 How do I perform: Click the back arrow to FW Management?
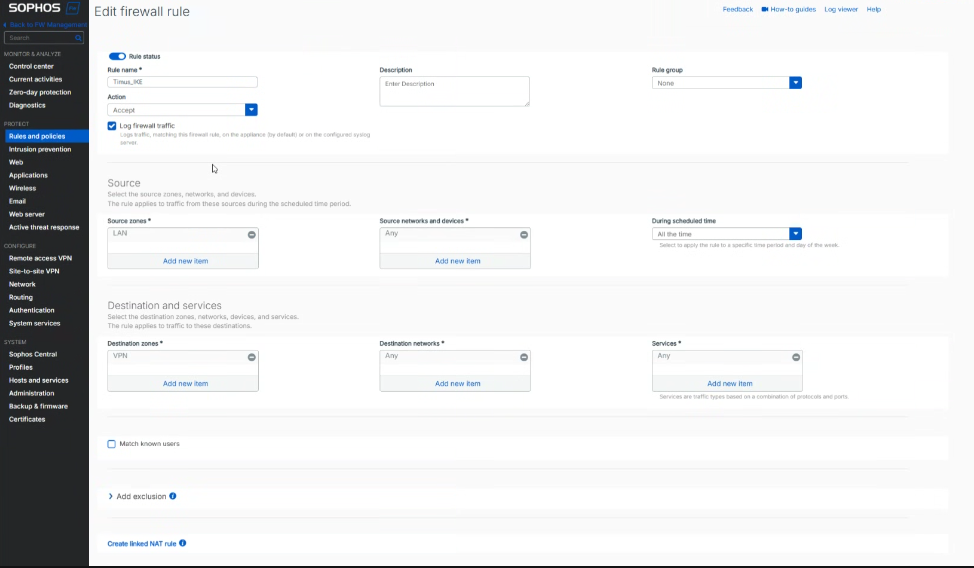pos(5,25)
